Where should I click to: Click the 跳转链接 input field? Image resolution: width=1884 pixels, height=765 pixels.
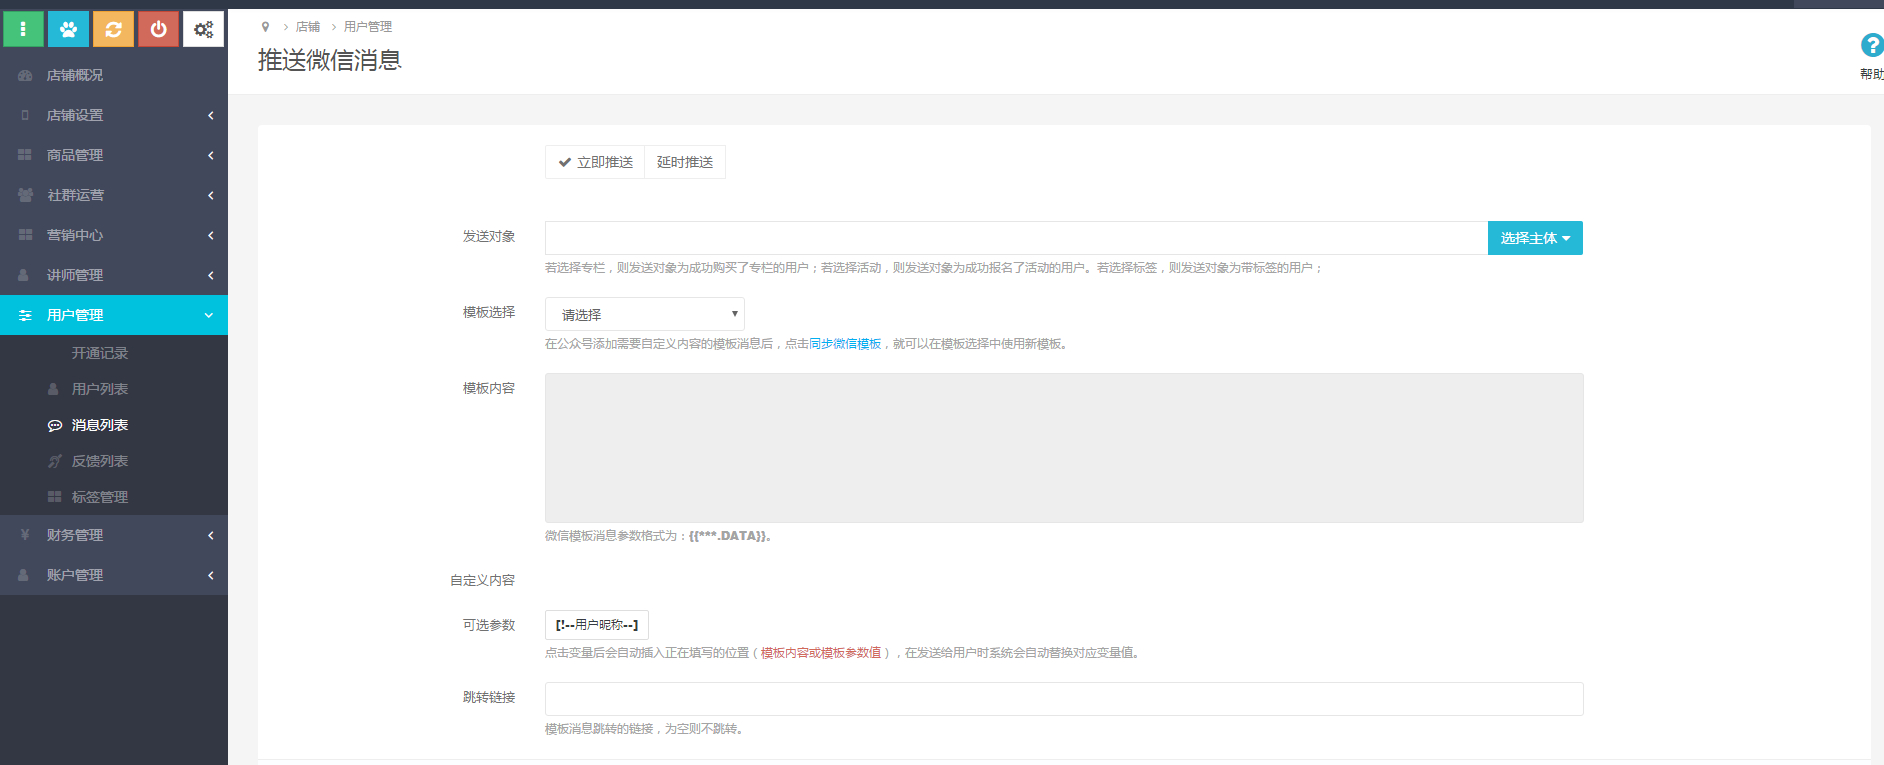coord(1063,699)
